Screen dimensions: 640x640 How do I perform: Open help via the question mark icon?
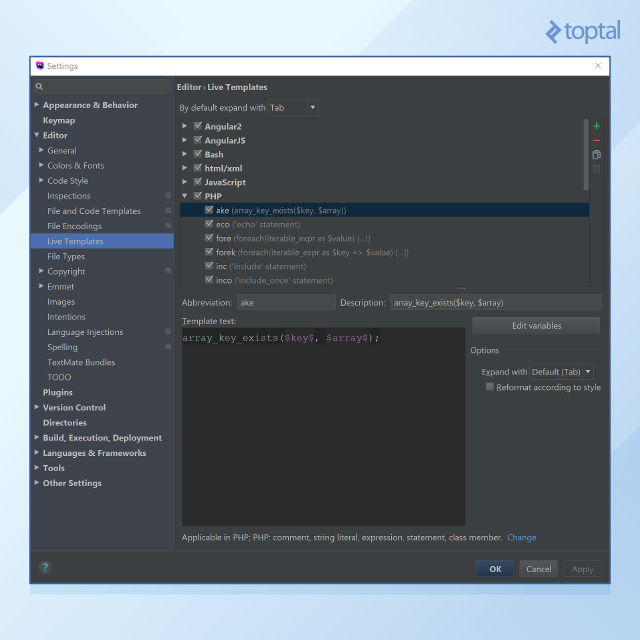point(45,567)
